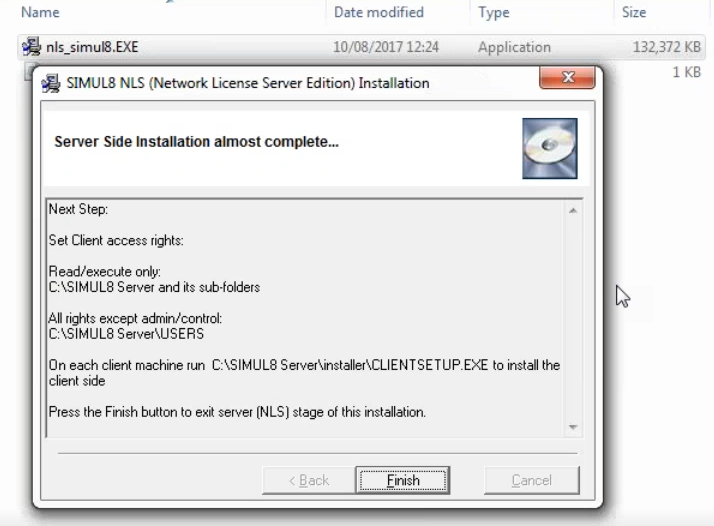Click the 10/08/2017 12:24 date cell
The height and width of the screenshot is (526, 714).
(386, 47)
